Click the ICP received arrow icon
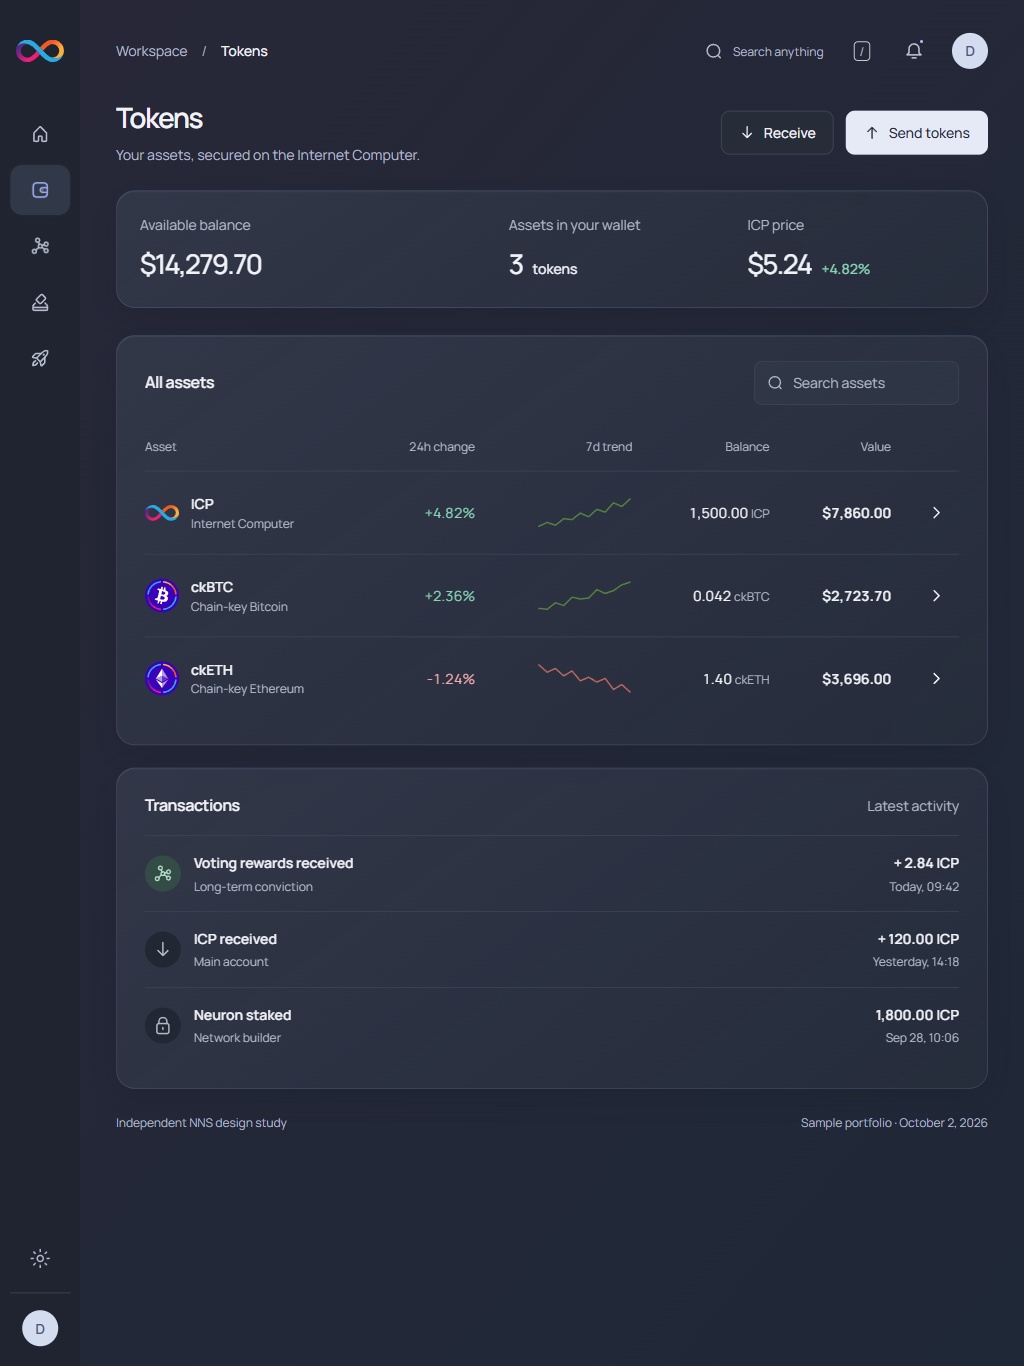1024x1366 pixels. click(163, 950)
